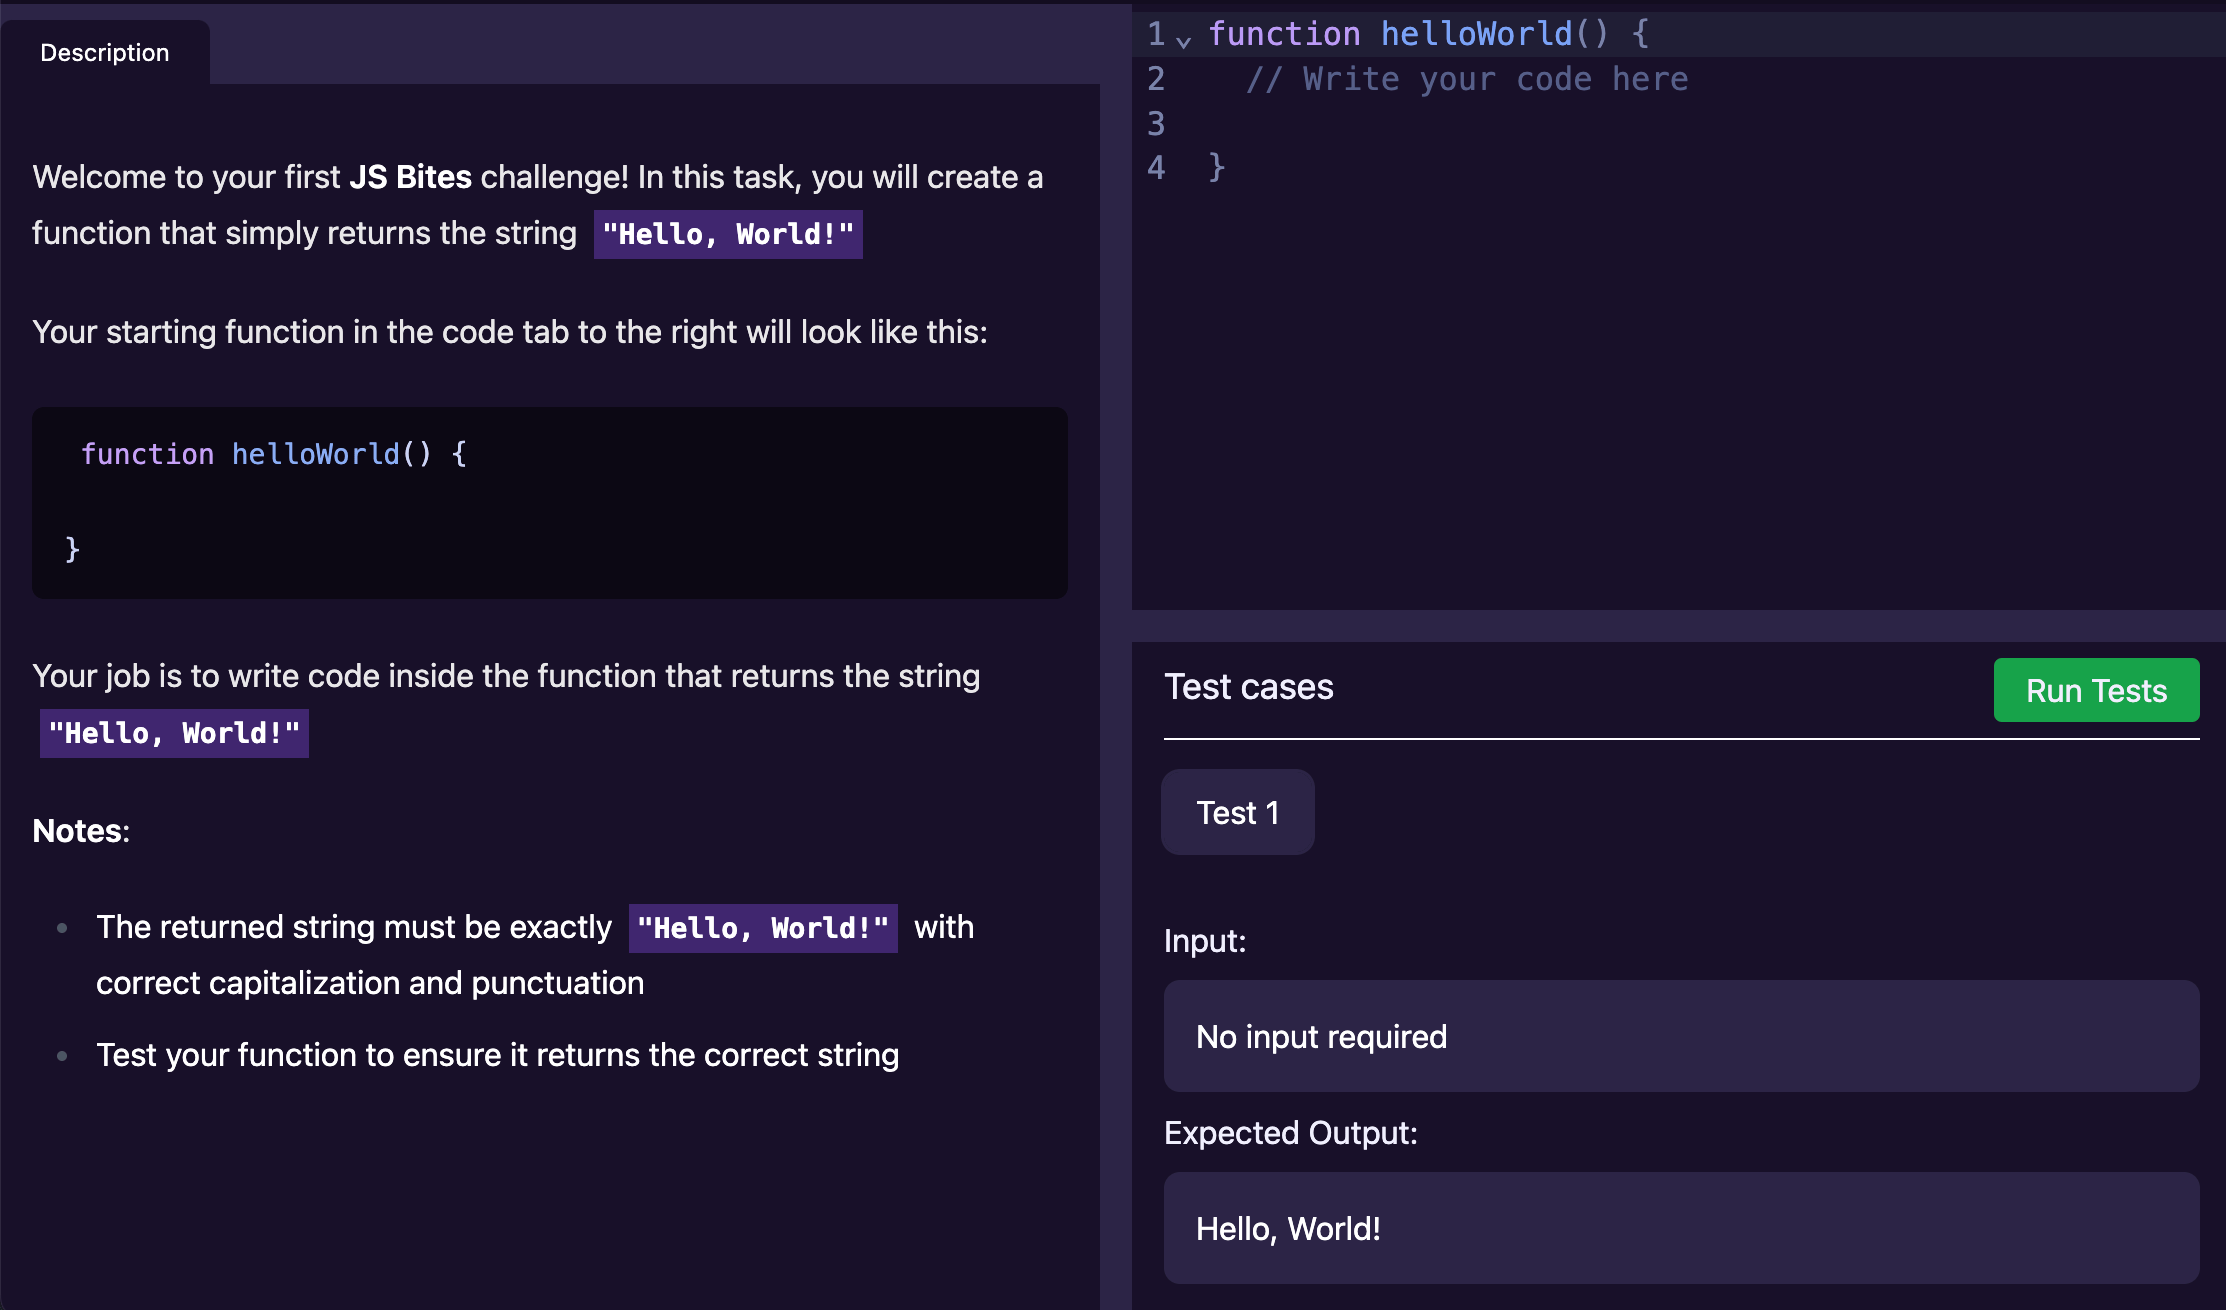Open the Description tab
2226x1310 pixels.
[x=105, y=53]
